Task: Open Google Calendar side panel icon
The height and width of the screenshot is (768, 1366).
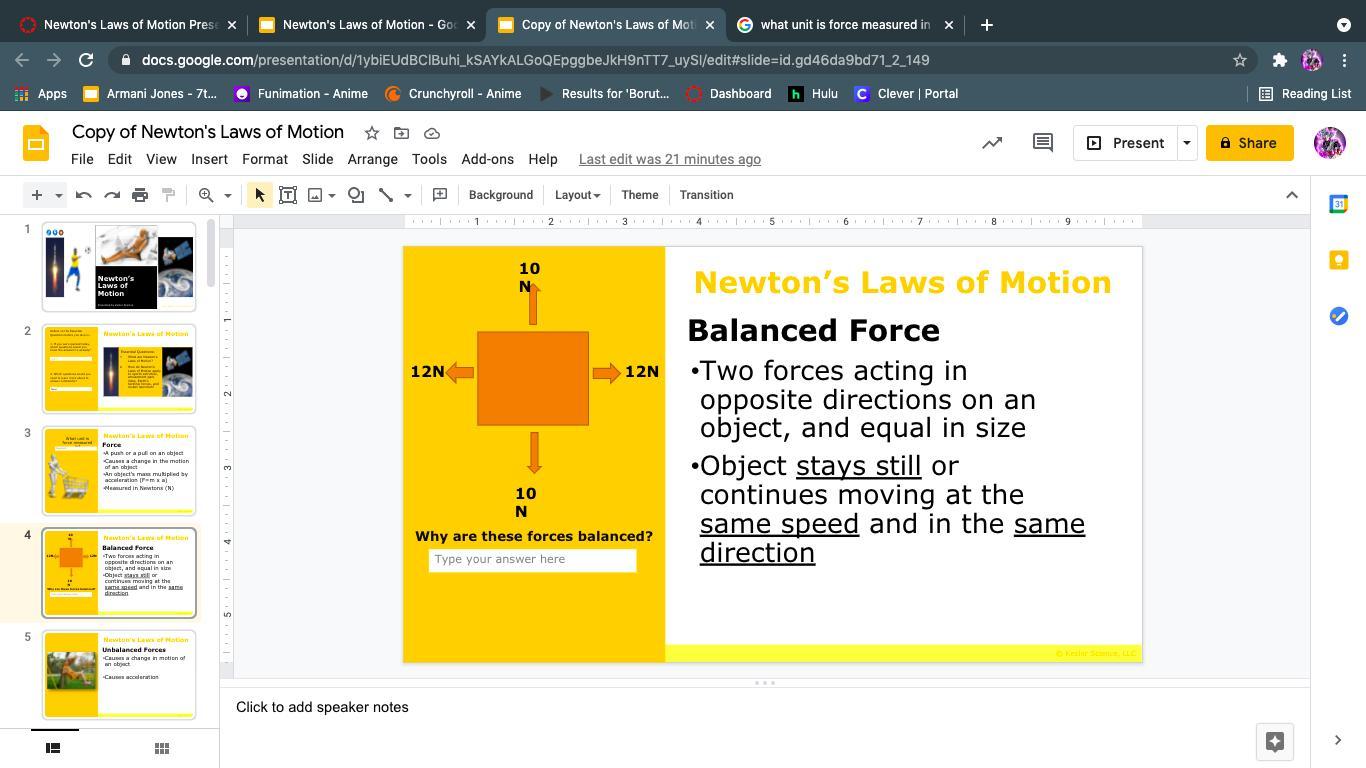Action: coord(1338,204)
